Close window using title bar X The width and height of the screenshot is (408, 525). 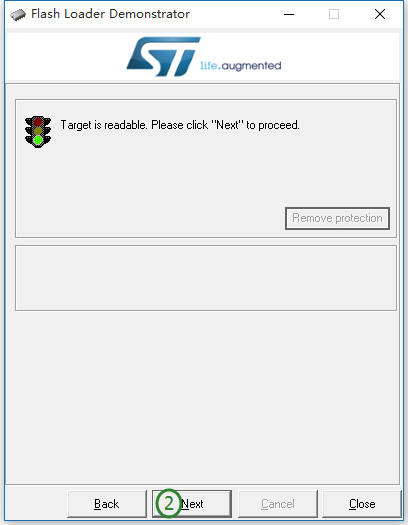click(x=380, y=14)
